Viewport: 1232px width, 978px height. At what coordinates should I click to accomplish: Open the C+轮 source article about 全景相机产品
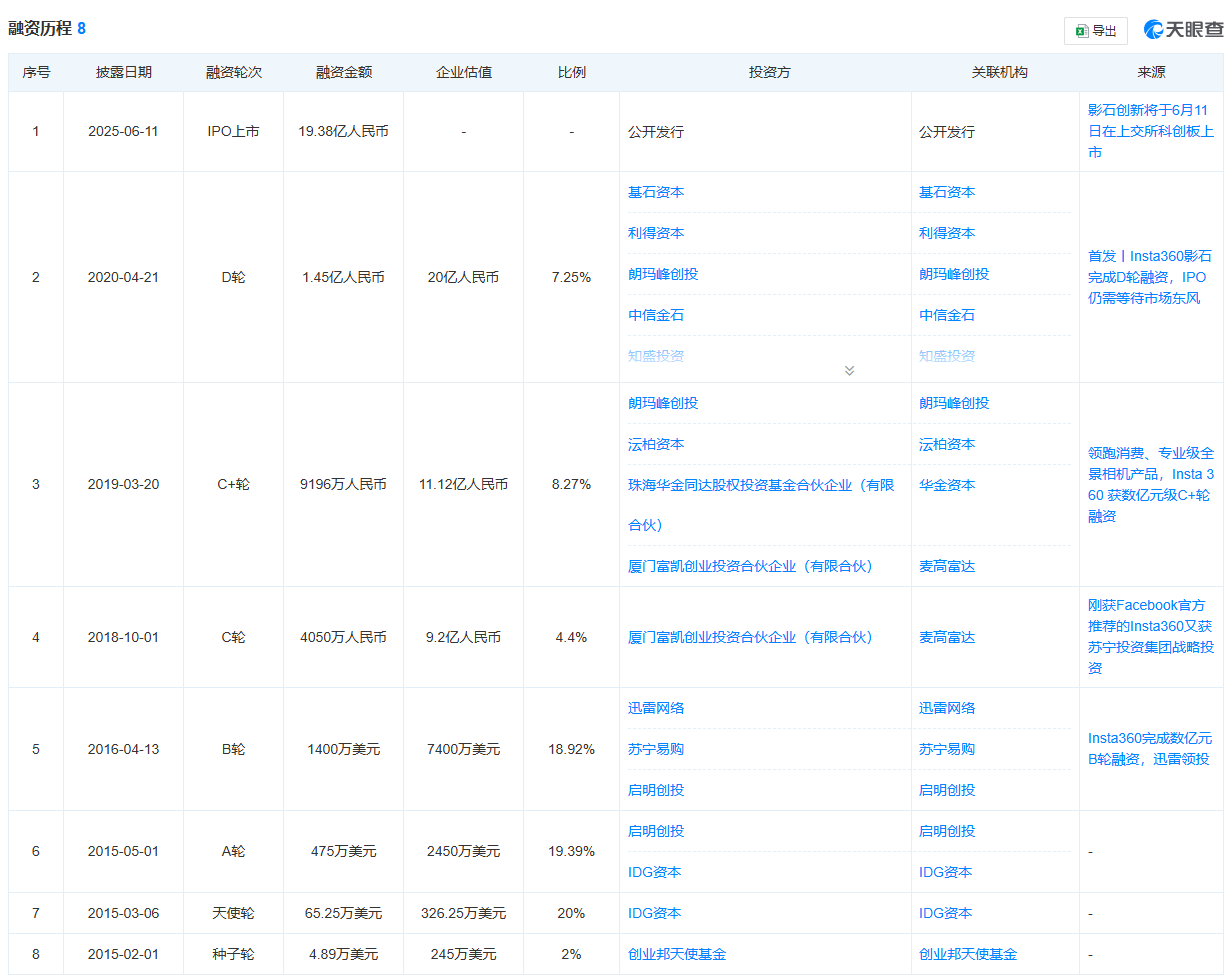[x=1151, y=484]
